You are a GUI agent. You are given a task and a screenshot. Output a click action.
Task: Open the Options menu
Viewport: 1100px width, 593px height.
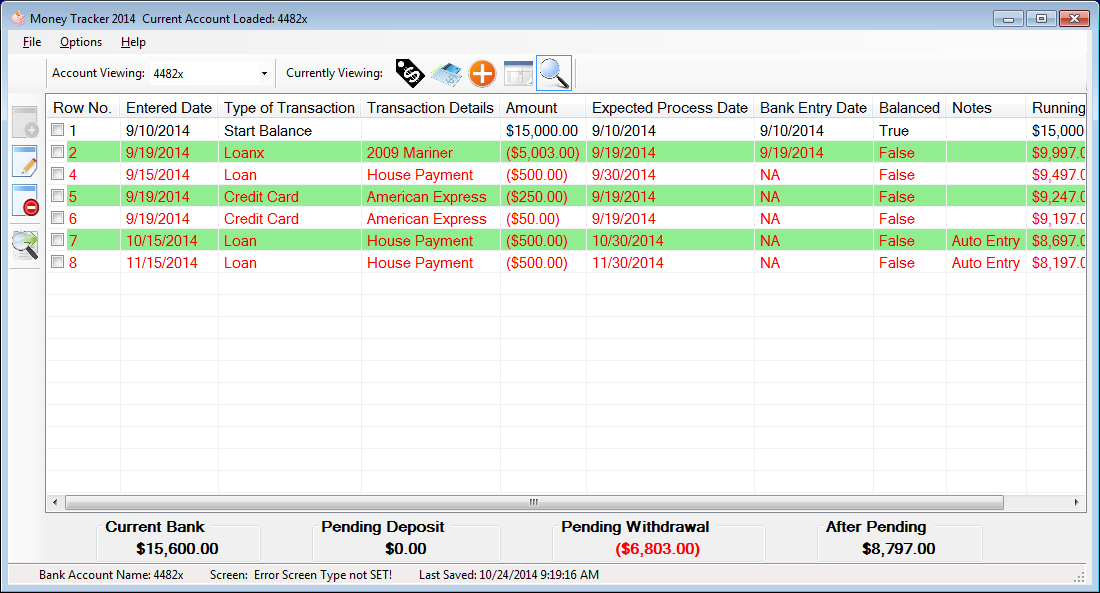pos(81,42)
